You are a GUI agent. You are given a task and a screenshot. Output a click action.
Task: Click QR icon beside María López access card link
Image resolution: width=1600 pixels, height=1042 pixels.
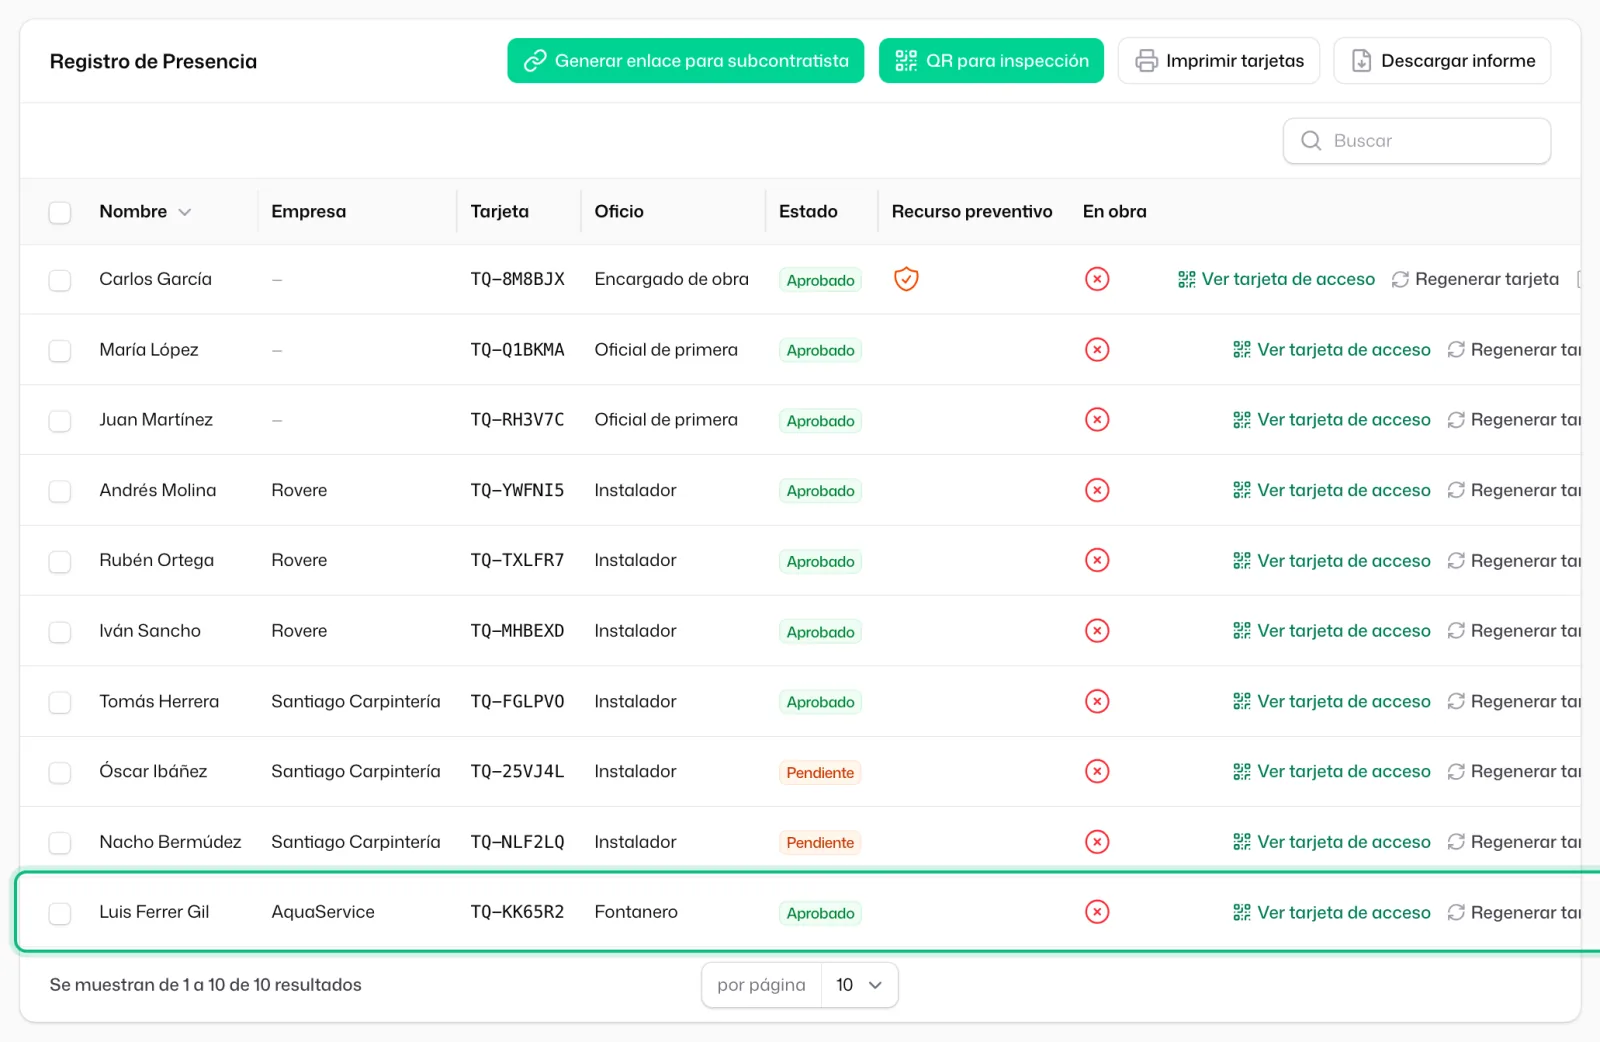coord(1242,350)
